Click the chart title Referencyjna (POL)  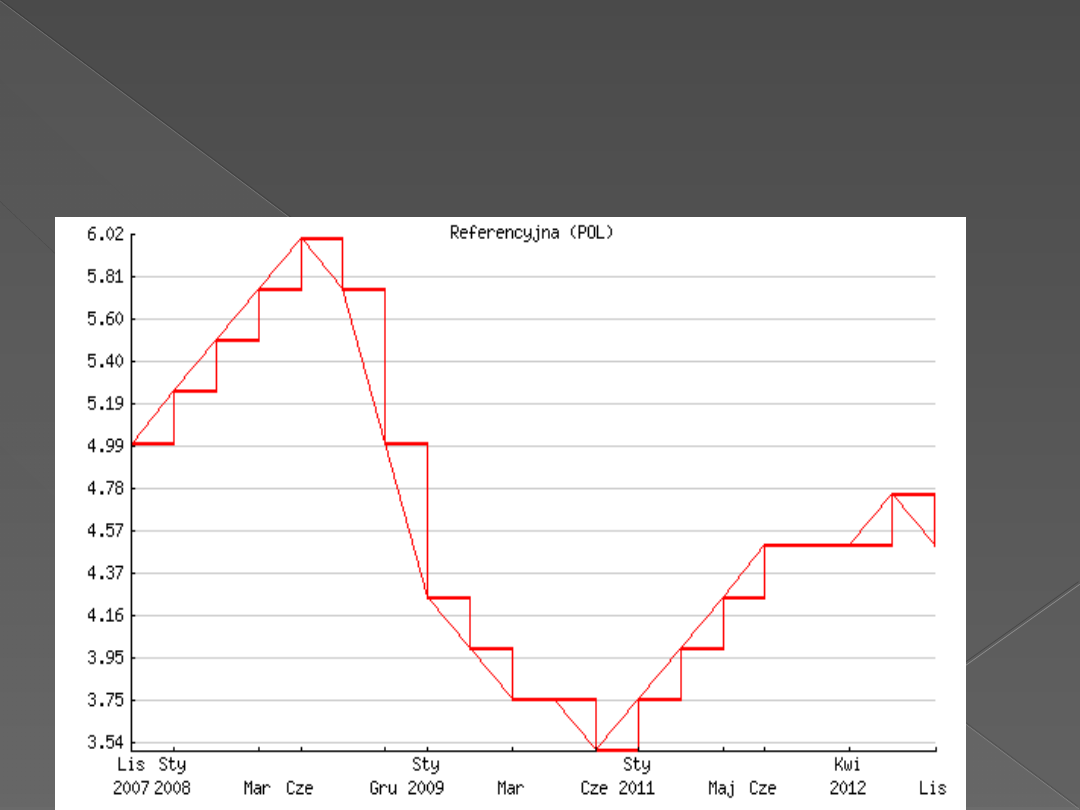point(531,233)
